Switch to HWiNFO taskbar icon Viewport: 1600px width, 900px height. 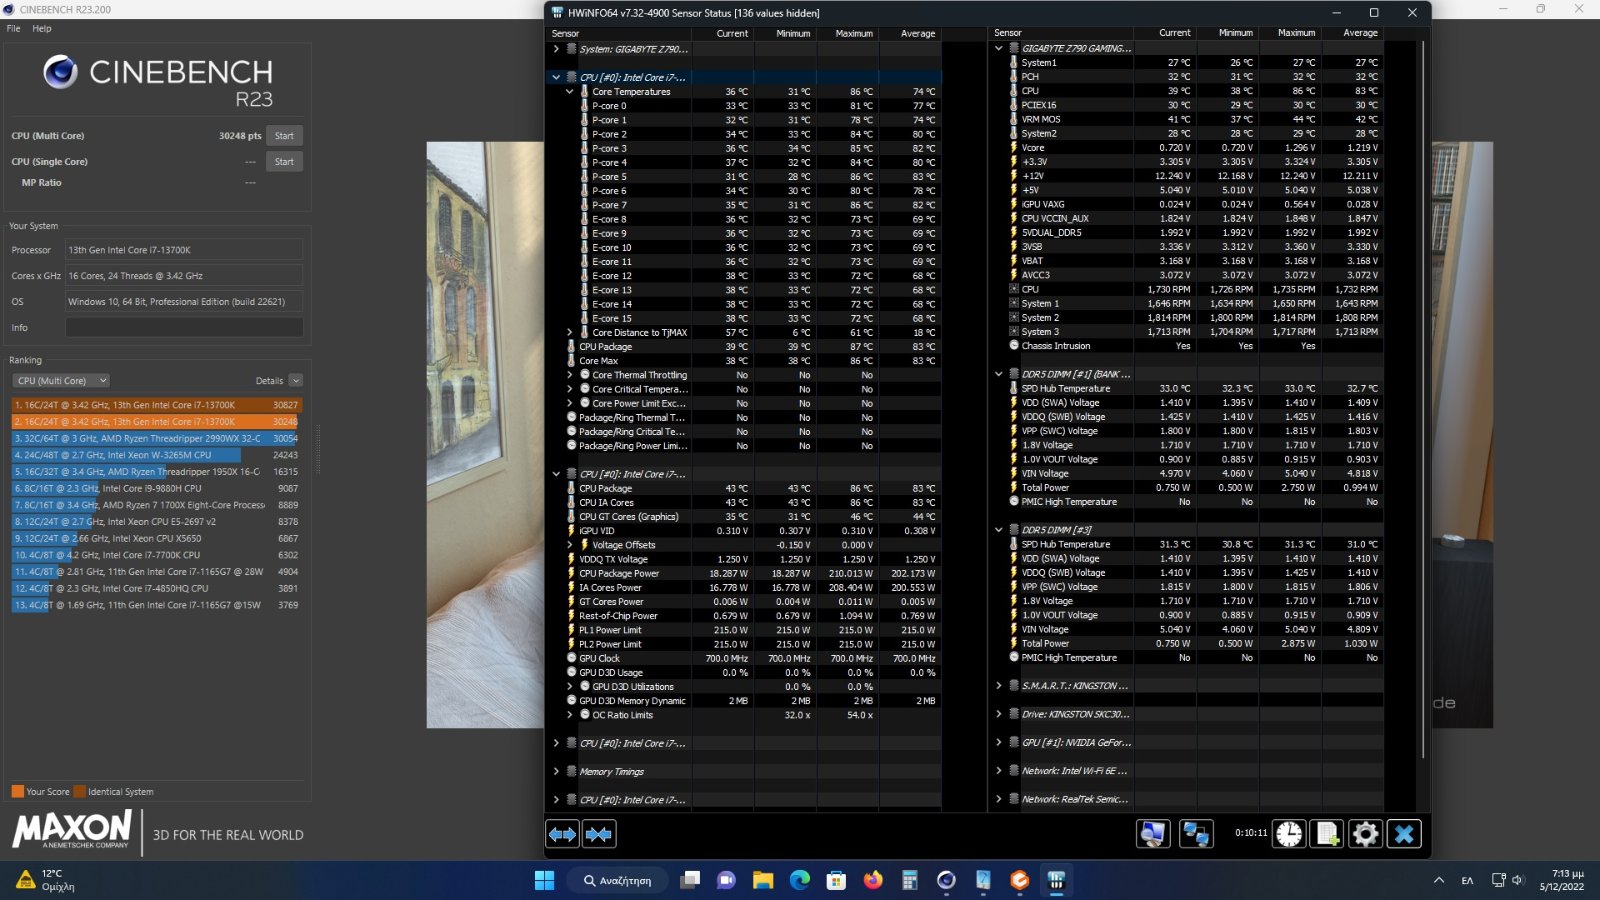1056,880
